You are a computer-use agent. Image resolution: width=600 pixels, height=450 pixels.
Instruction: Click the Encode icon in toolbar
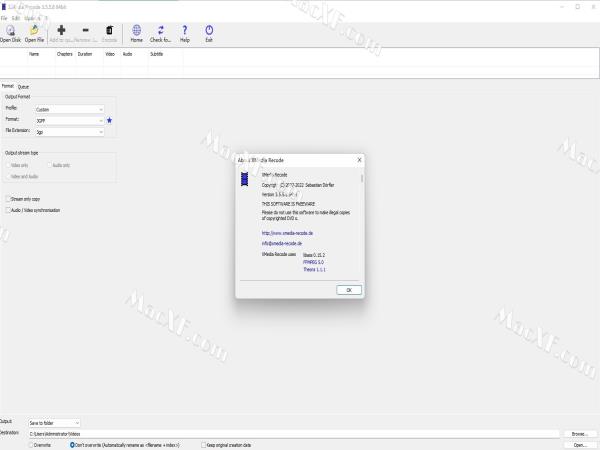[109, 30]
